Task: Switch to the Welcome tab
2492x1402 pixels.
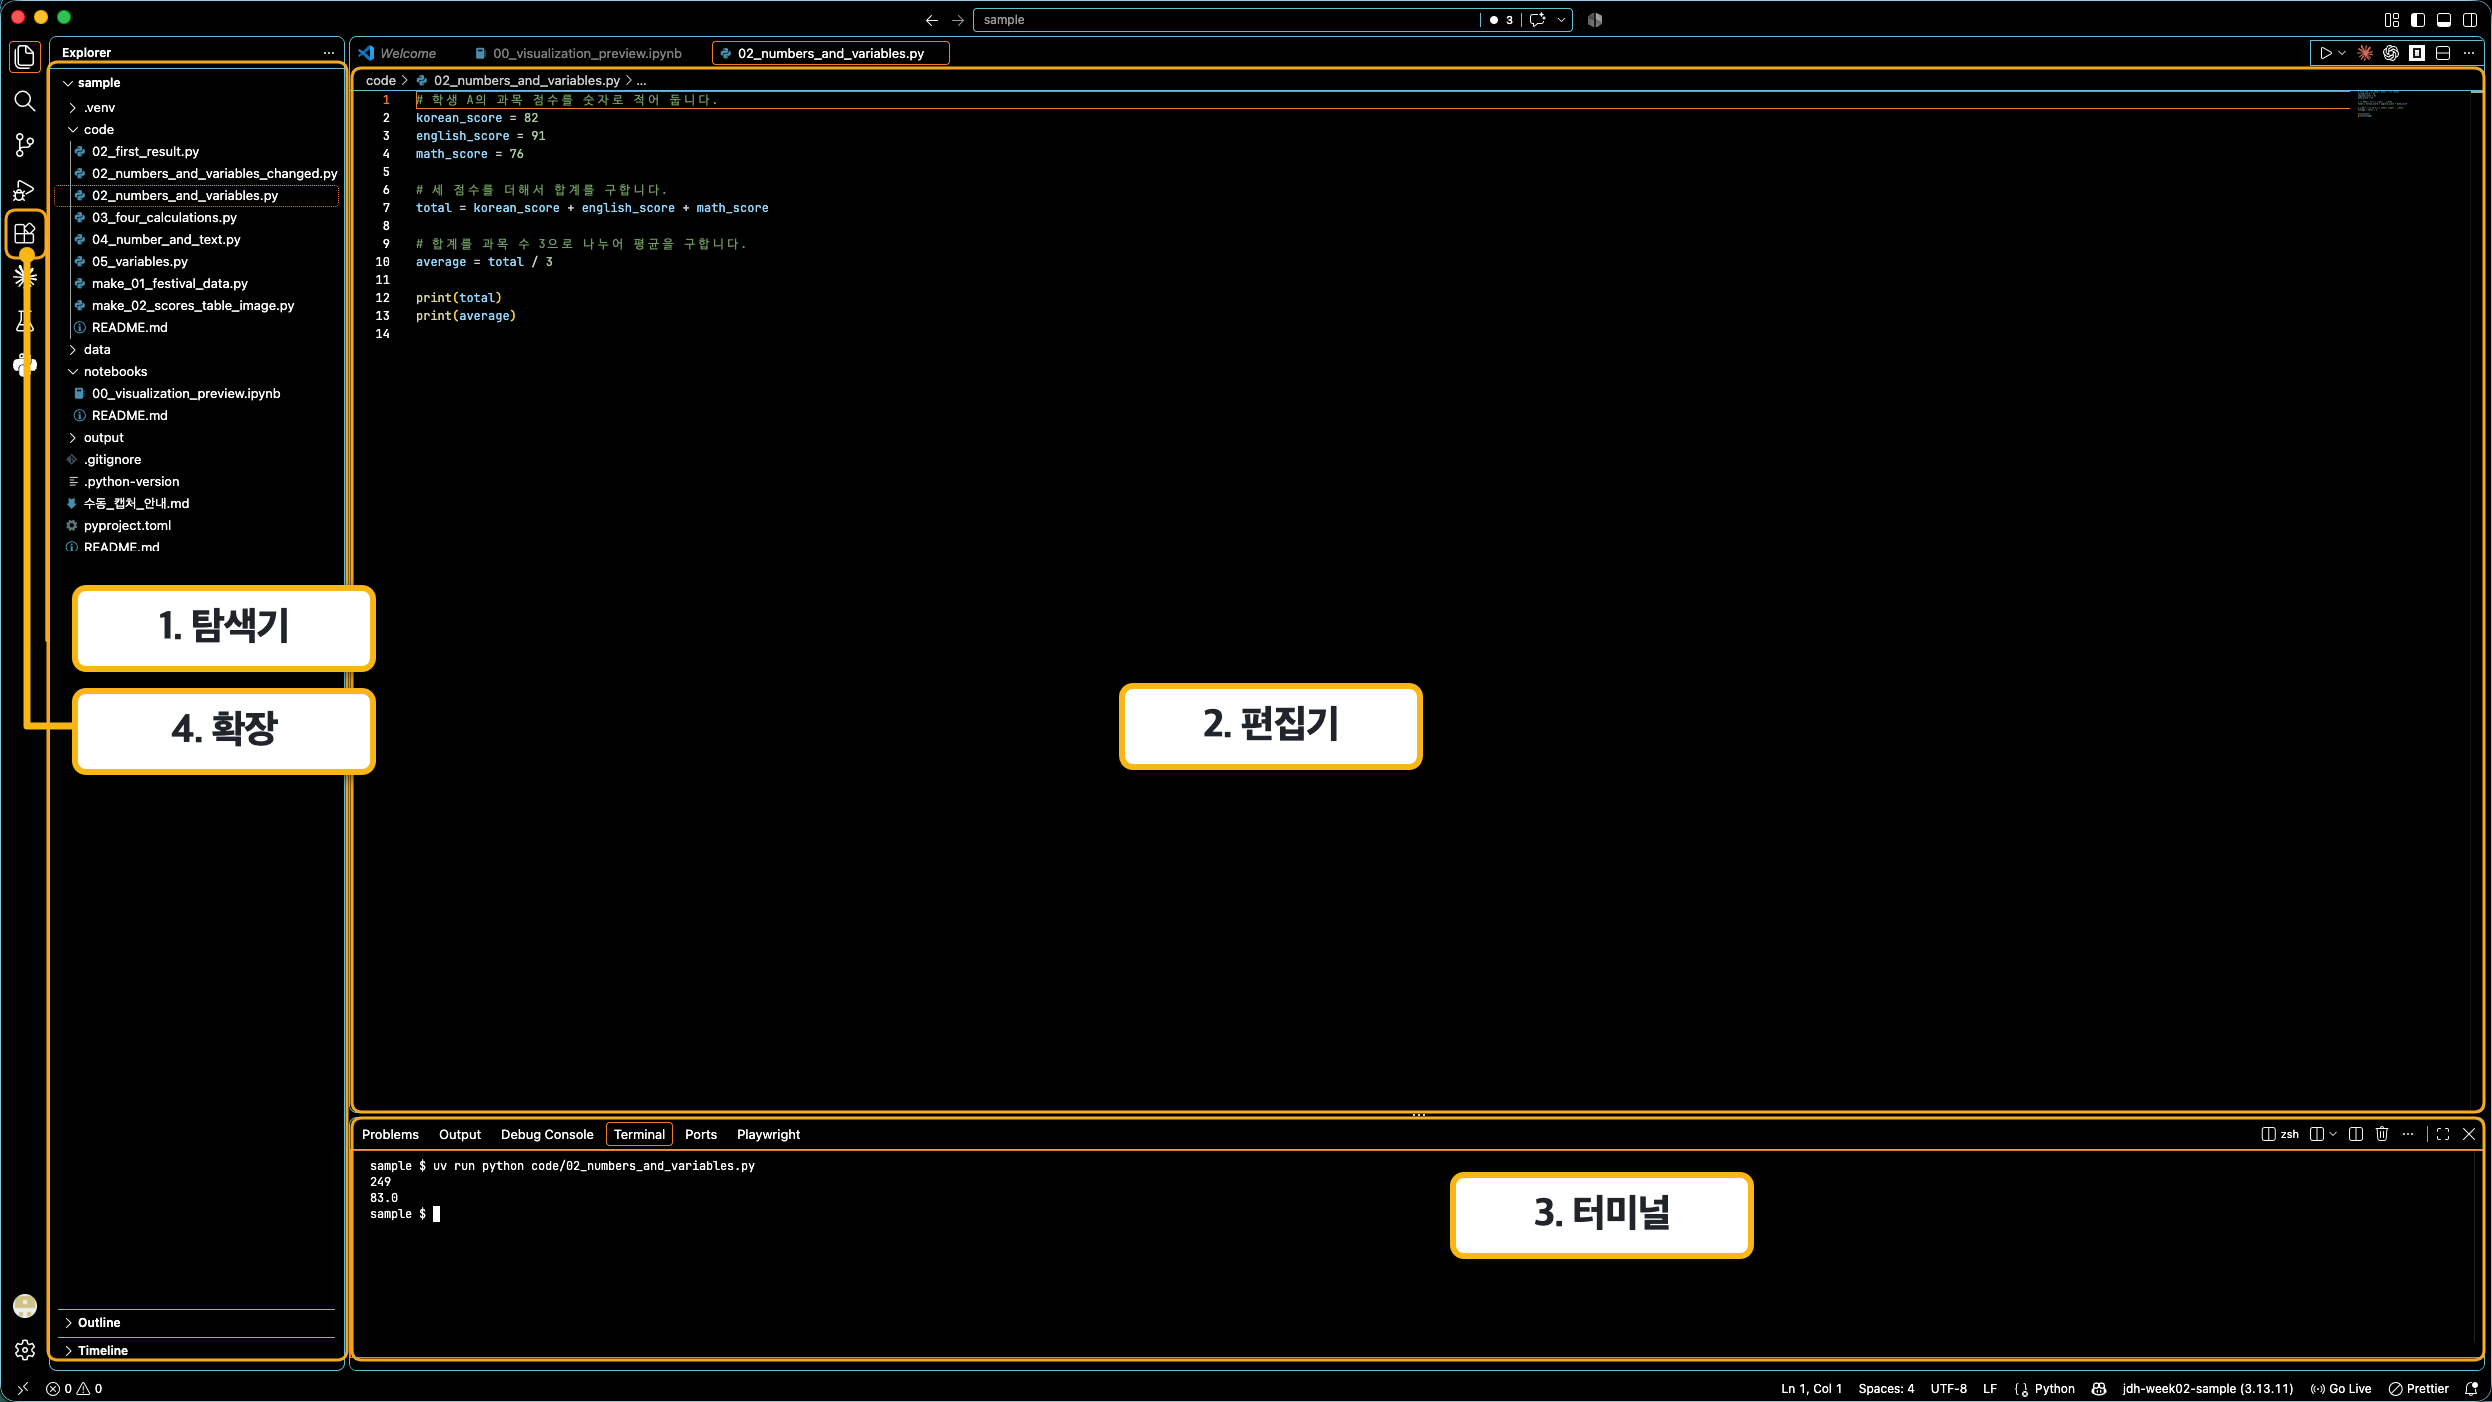Action: pos(408,53)
